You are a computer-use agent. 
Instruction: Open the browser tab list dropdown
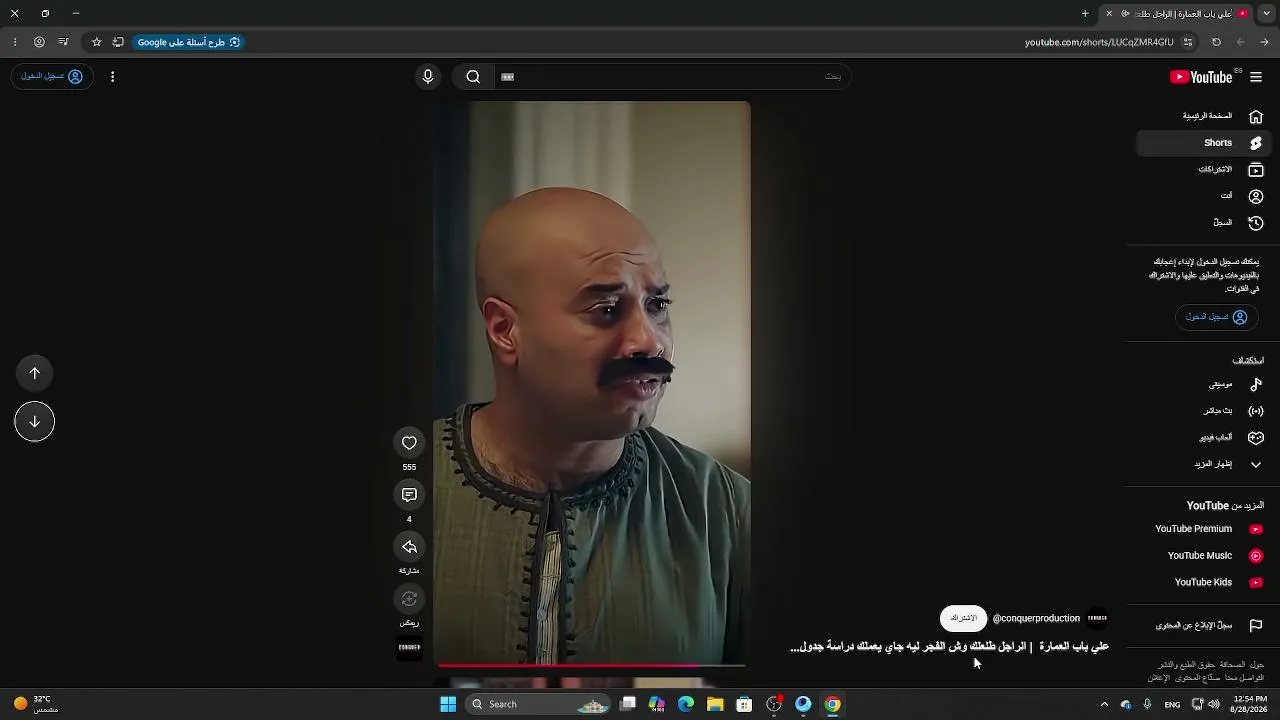[1266, 14]
